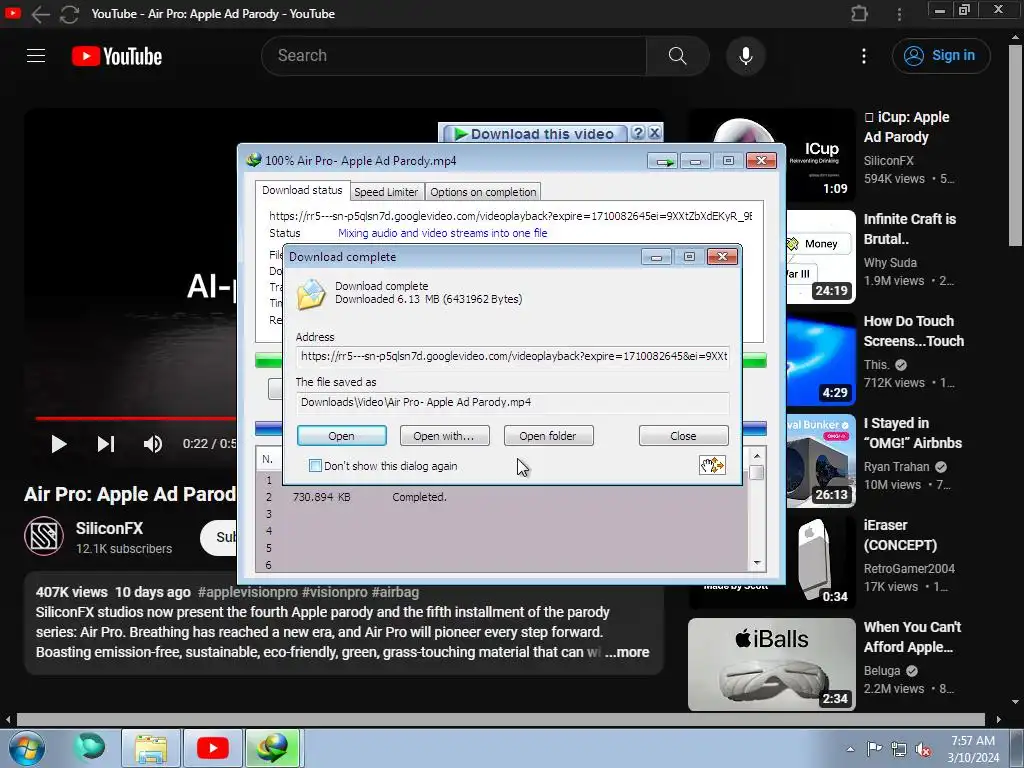This screenshot has width=1024, height=768.
Task: Click the Download this video panel button
Action: tap(535, 134)
